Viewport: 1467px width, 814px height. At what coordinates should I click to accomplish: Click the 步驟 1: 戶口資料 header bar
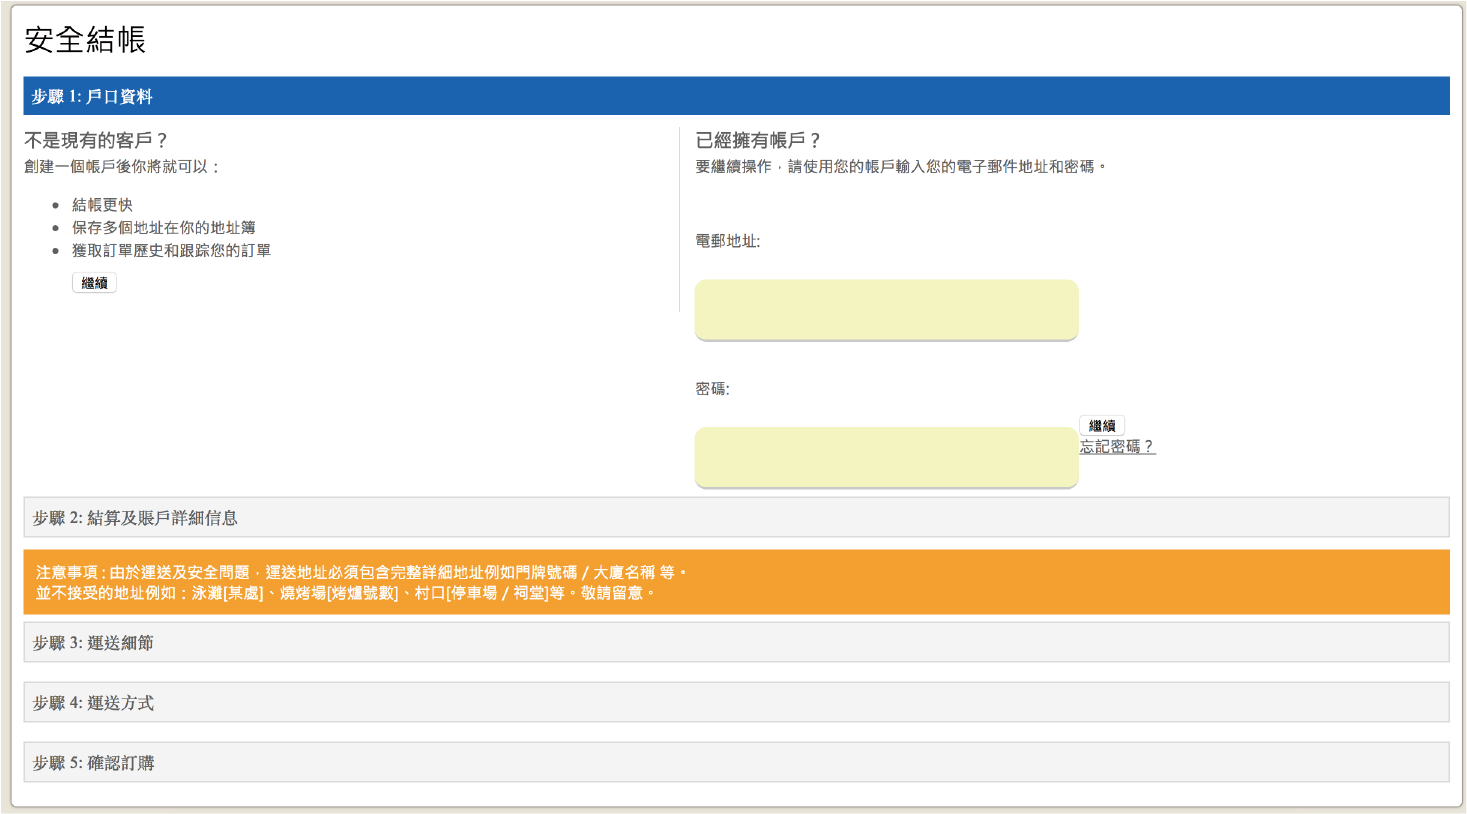[733, 95]
